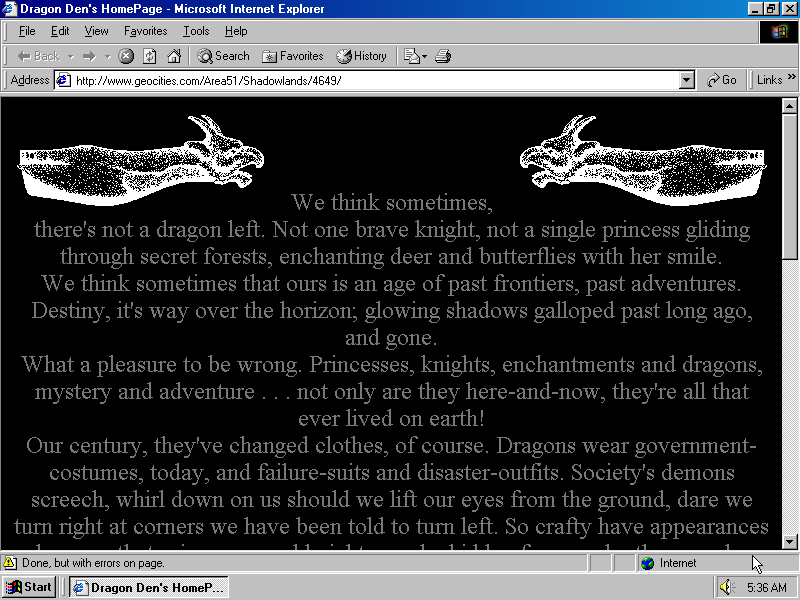Click the Print icon
This screenshot has height=600, width=800.
[x=443, y=56]
